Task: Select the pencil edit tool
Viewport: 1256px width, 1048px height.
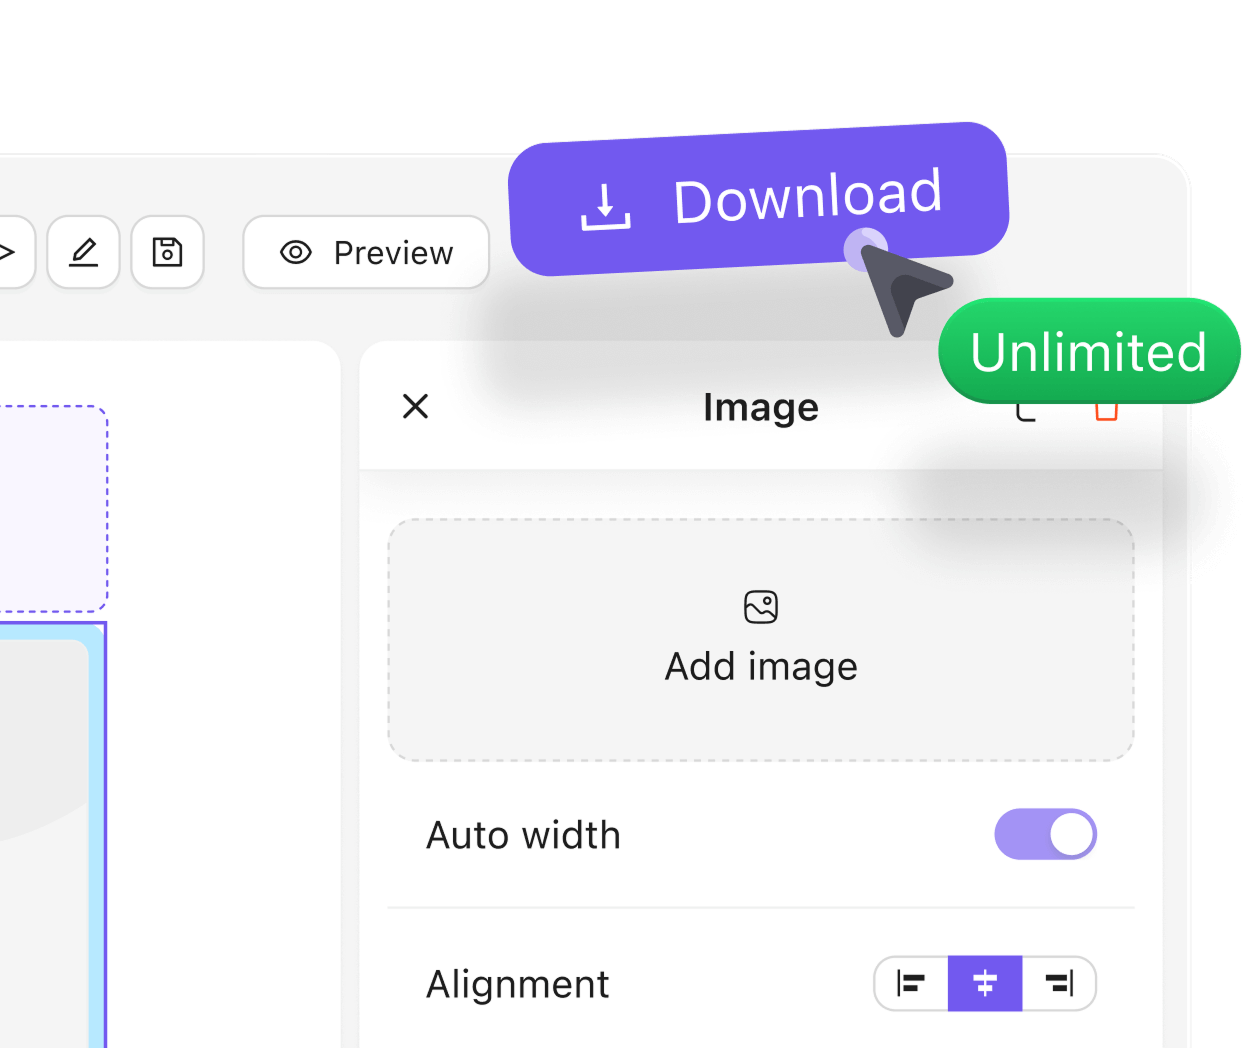Action: tap(84, 253)
